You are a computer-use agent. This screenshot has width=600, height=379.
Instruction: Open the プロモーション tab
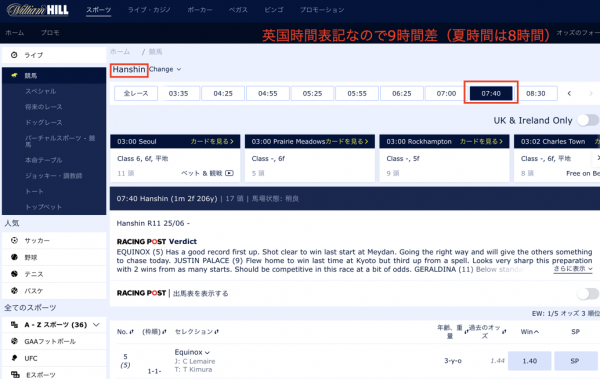coord(322,10)
